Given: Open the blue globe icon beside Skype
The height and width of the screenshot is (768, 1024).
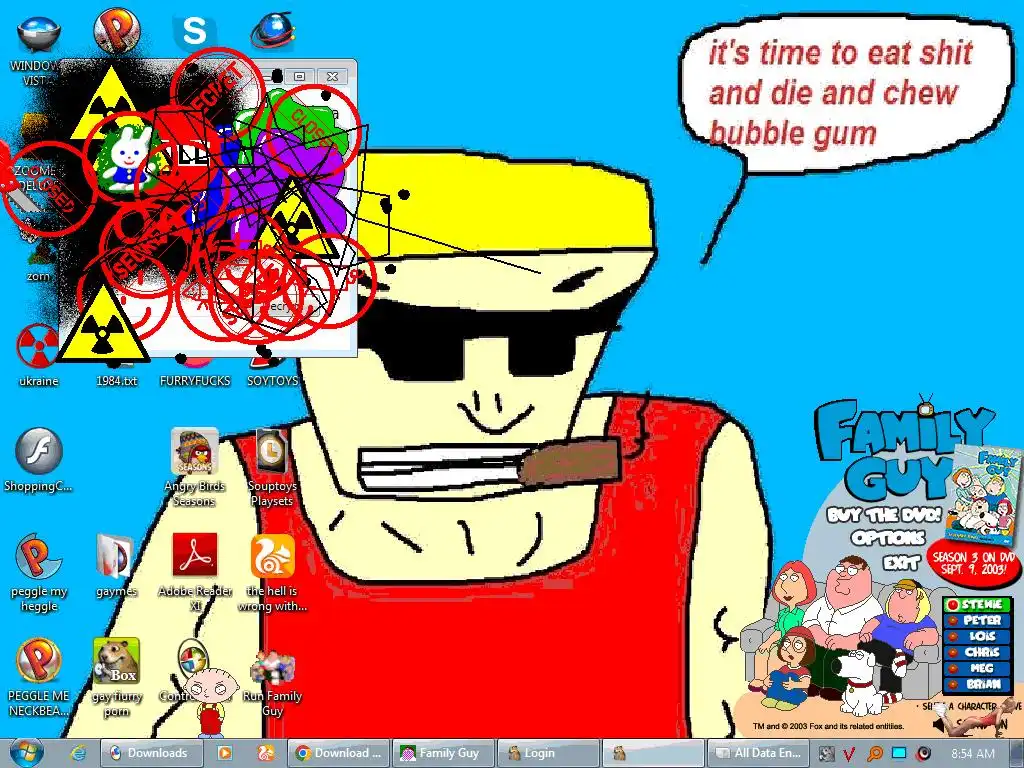Looking at the screenshot, I should point(273,31).
